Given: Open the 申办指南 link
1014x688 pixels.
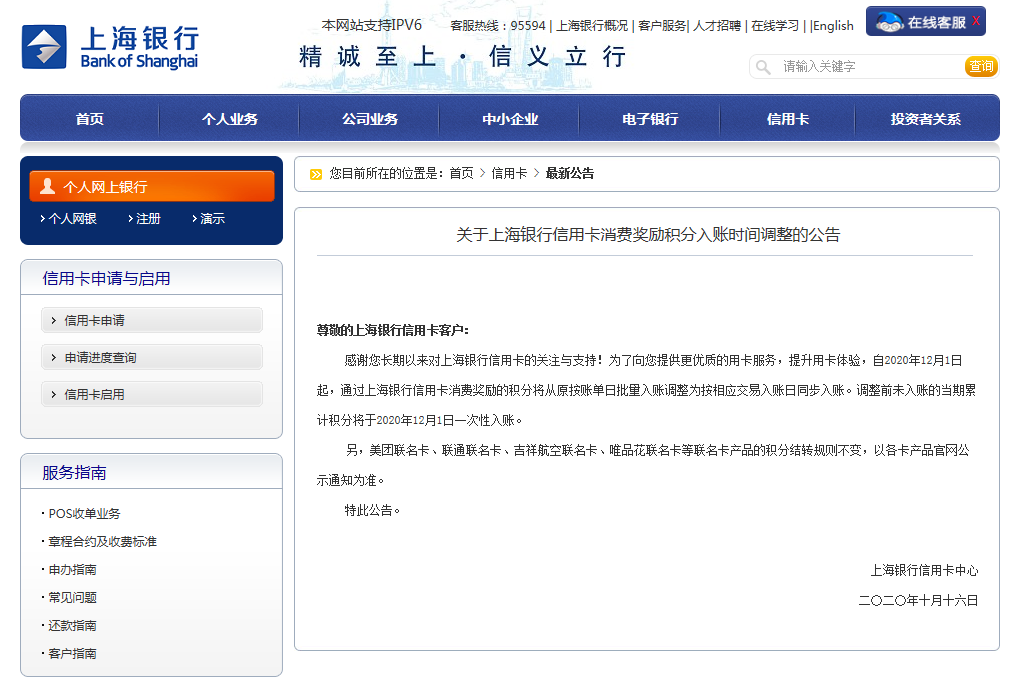Looking at the screenshot, I should point(72,570).
